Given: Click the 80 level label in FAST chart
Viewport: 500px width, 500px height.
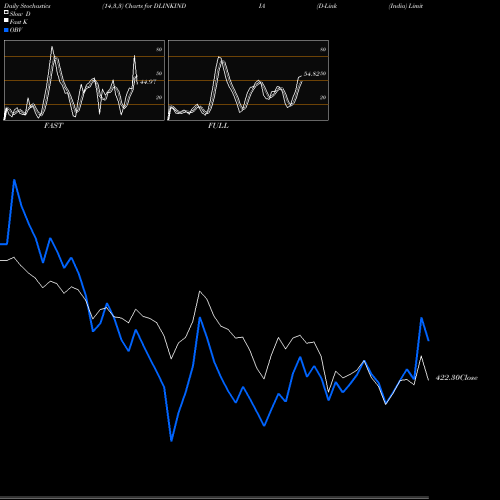Looking at the screenshot, I should click(x=159, y=49).
